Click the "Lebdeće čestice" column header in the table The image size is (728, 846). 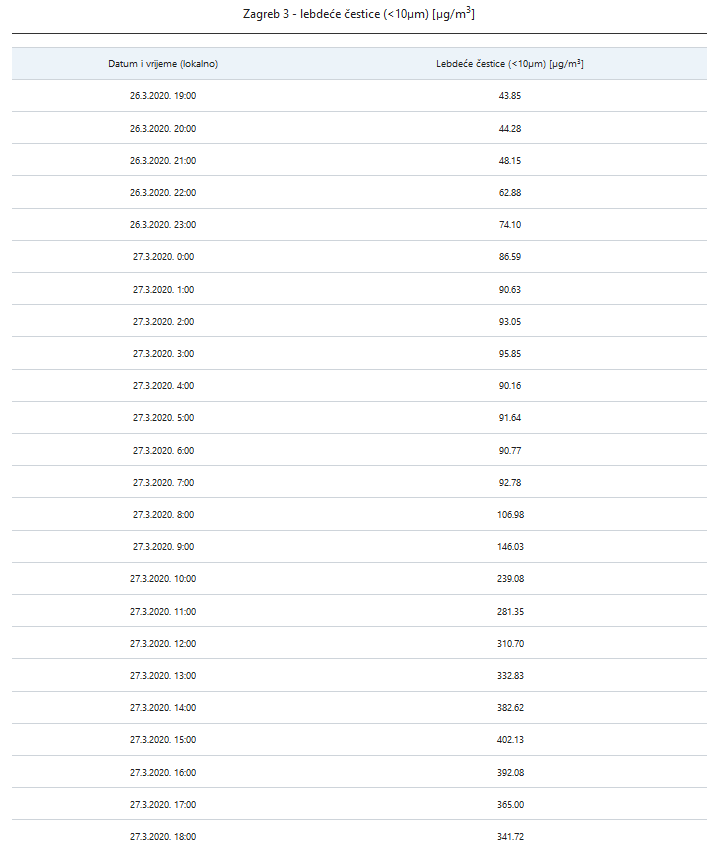point(510,64)
